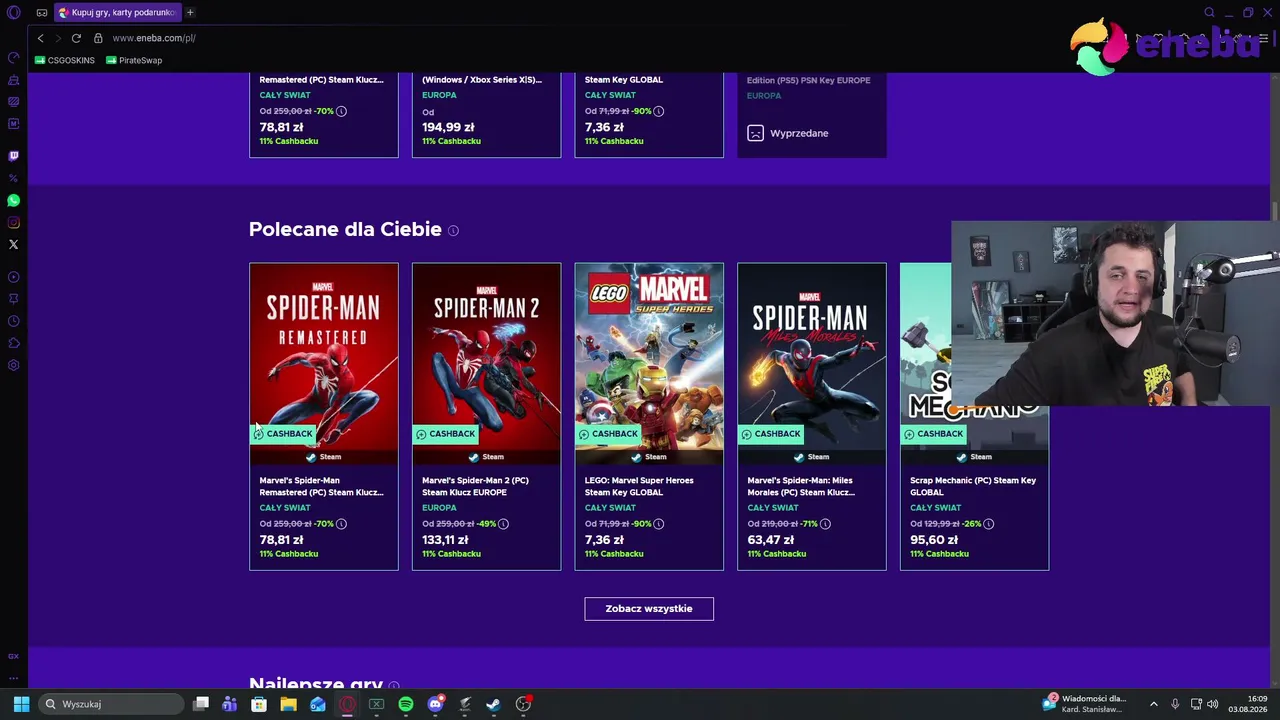Open the Twitch sidebar panel

(14, 156)
